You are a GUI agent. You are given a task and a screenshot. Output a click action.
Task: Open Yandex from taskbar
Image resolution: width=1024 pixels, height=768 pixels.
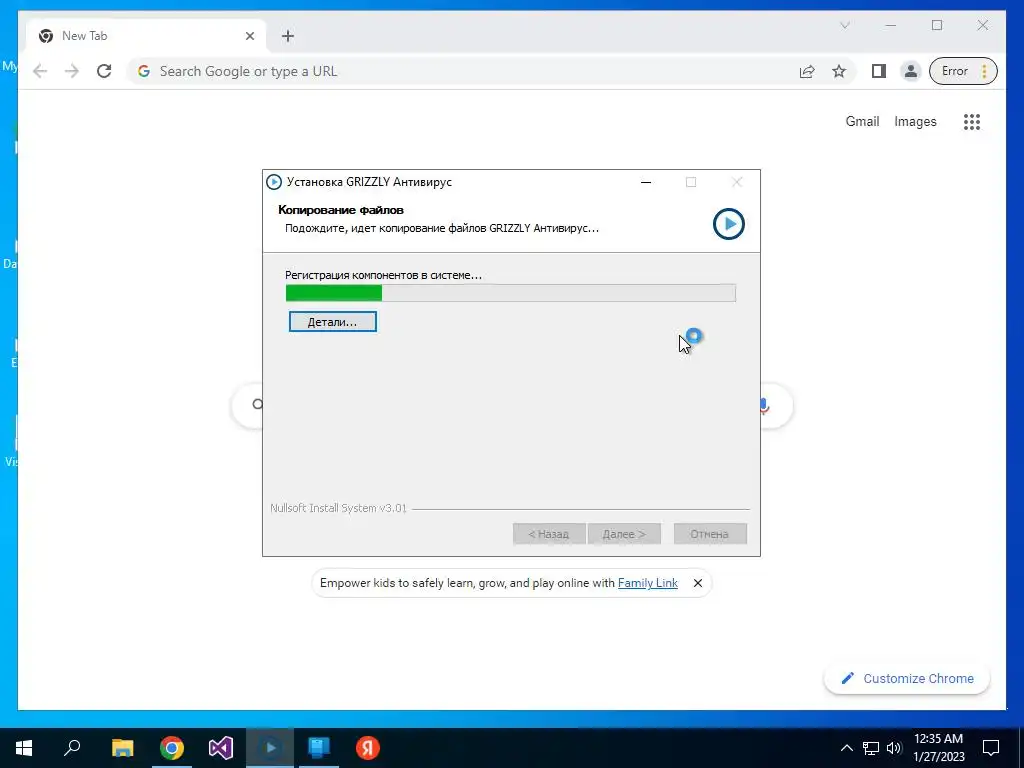(368, 748)
